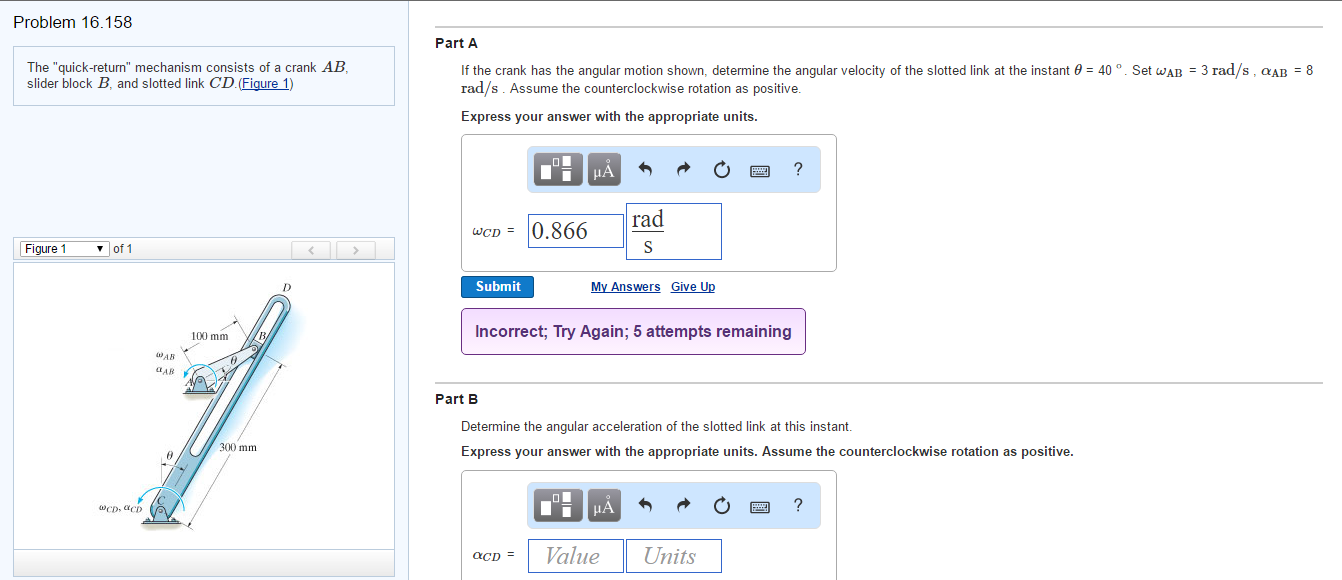Go to next figure with right arrow
Viewport: 1342px width, 580px height.
[x=354, y=249]
